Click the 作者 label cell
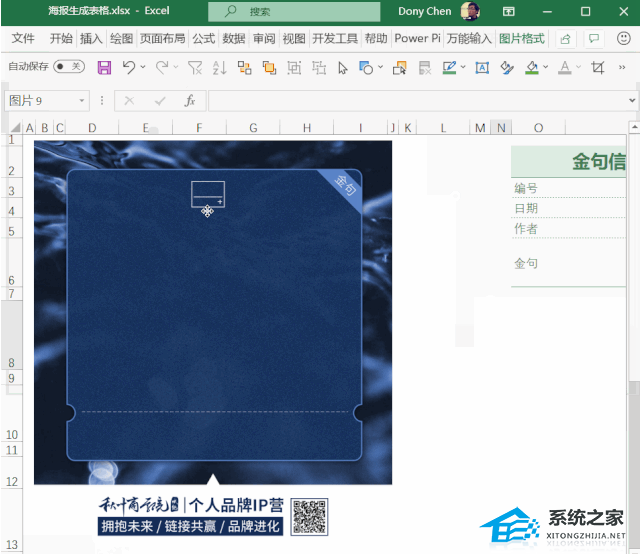641x554 pixels. point(526,229)
